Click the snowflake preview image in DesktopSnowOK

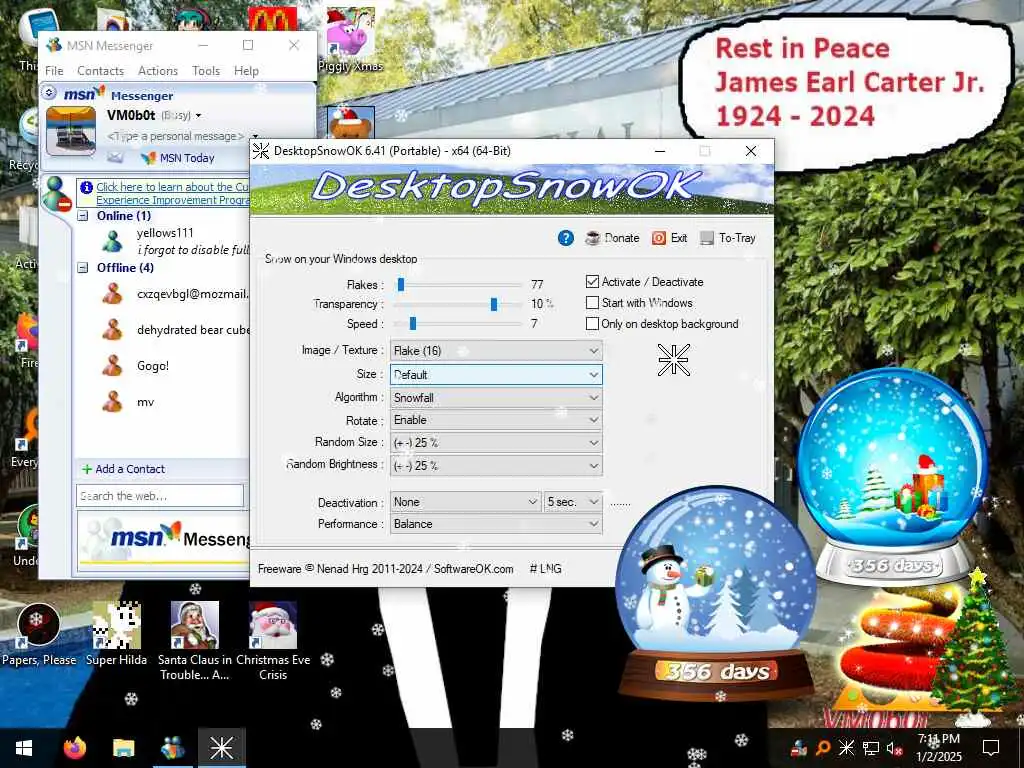point(673,360)
